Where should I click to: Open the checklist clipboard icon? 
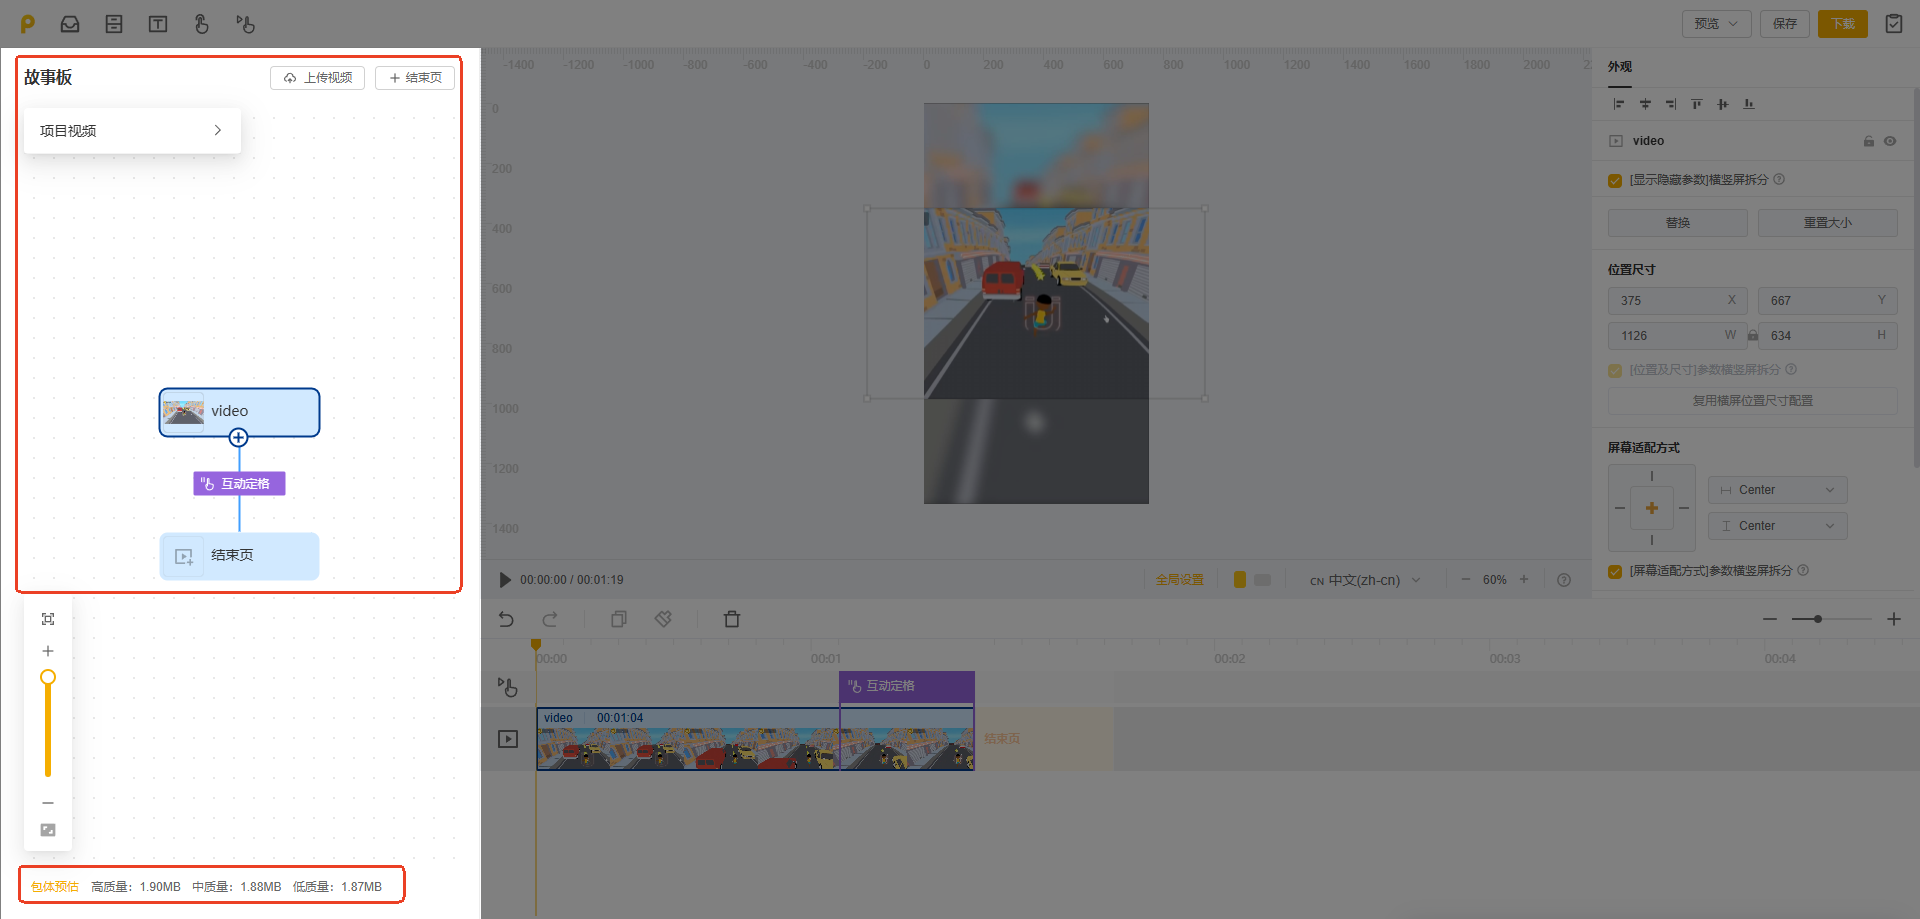click(x=1894, y=23)
